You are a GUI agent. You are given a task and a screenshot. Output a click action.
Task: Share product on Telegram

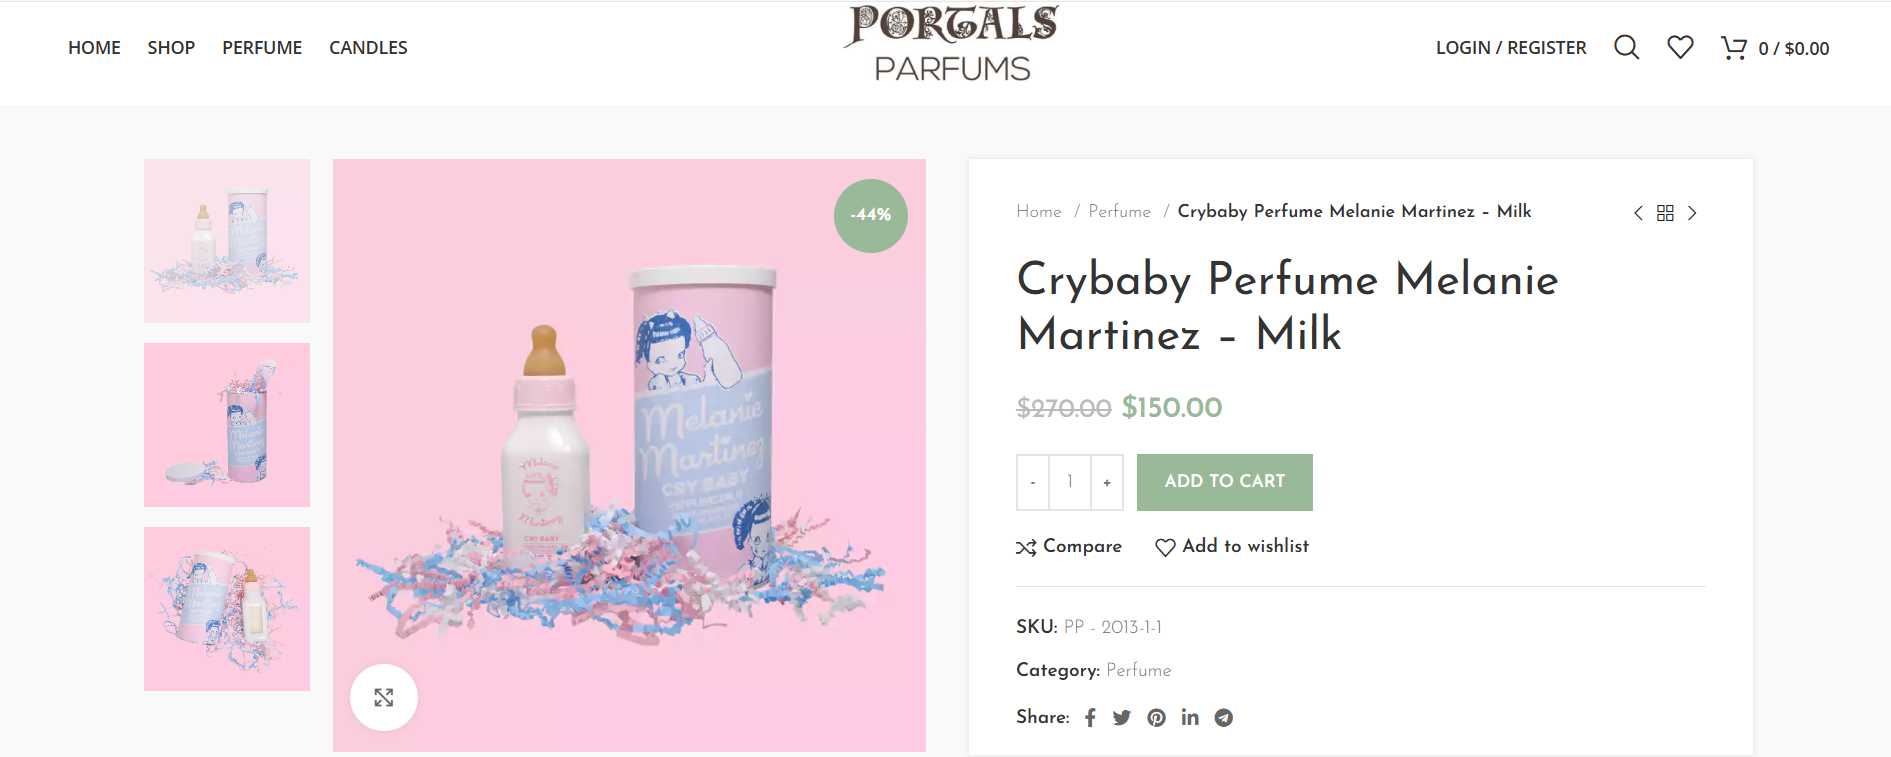(1224, 718)
